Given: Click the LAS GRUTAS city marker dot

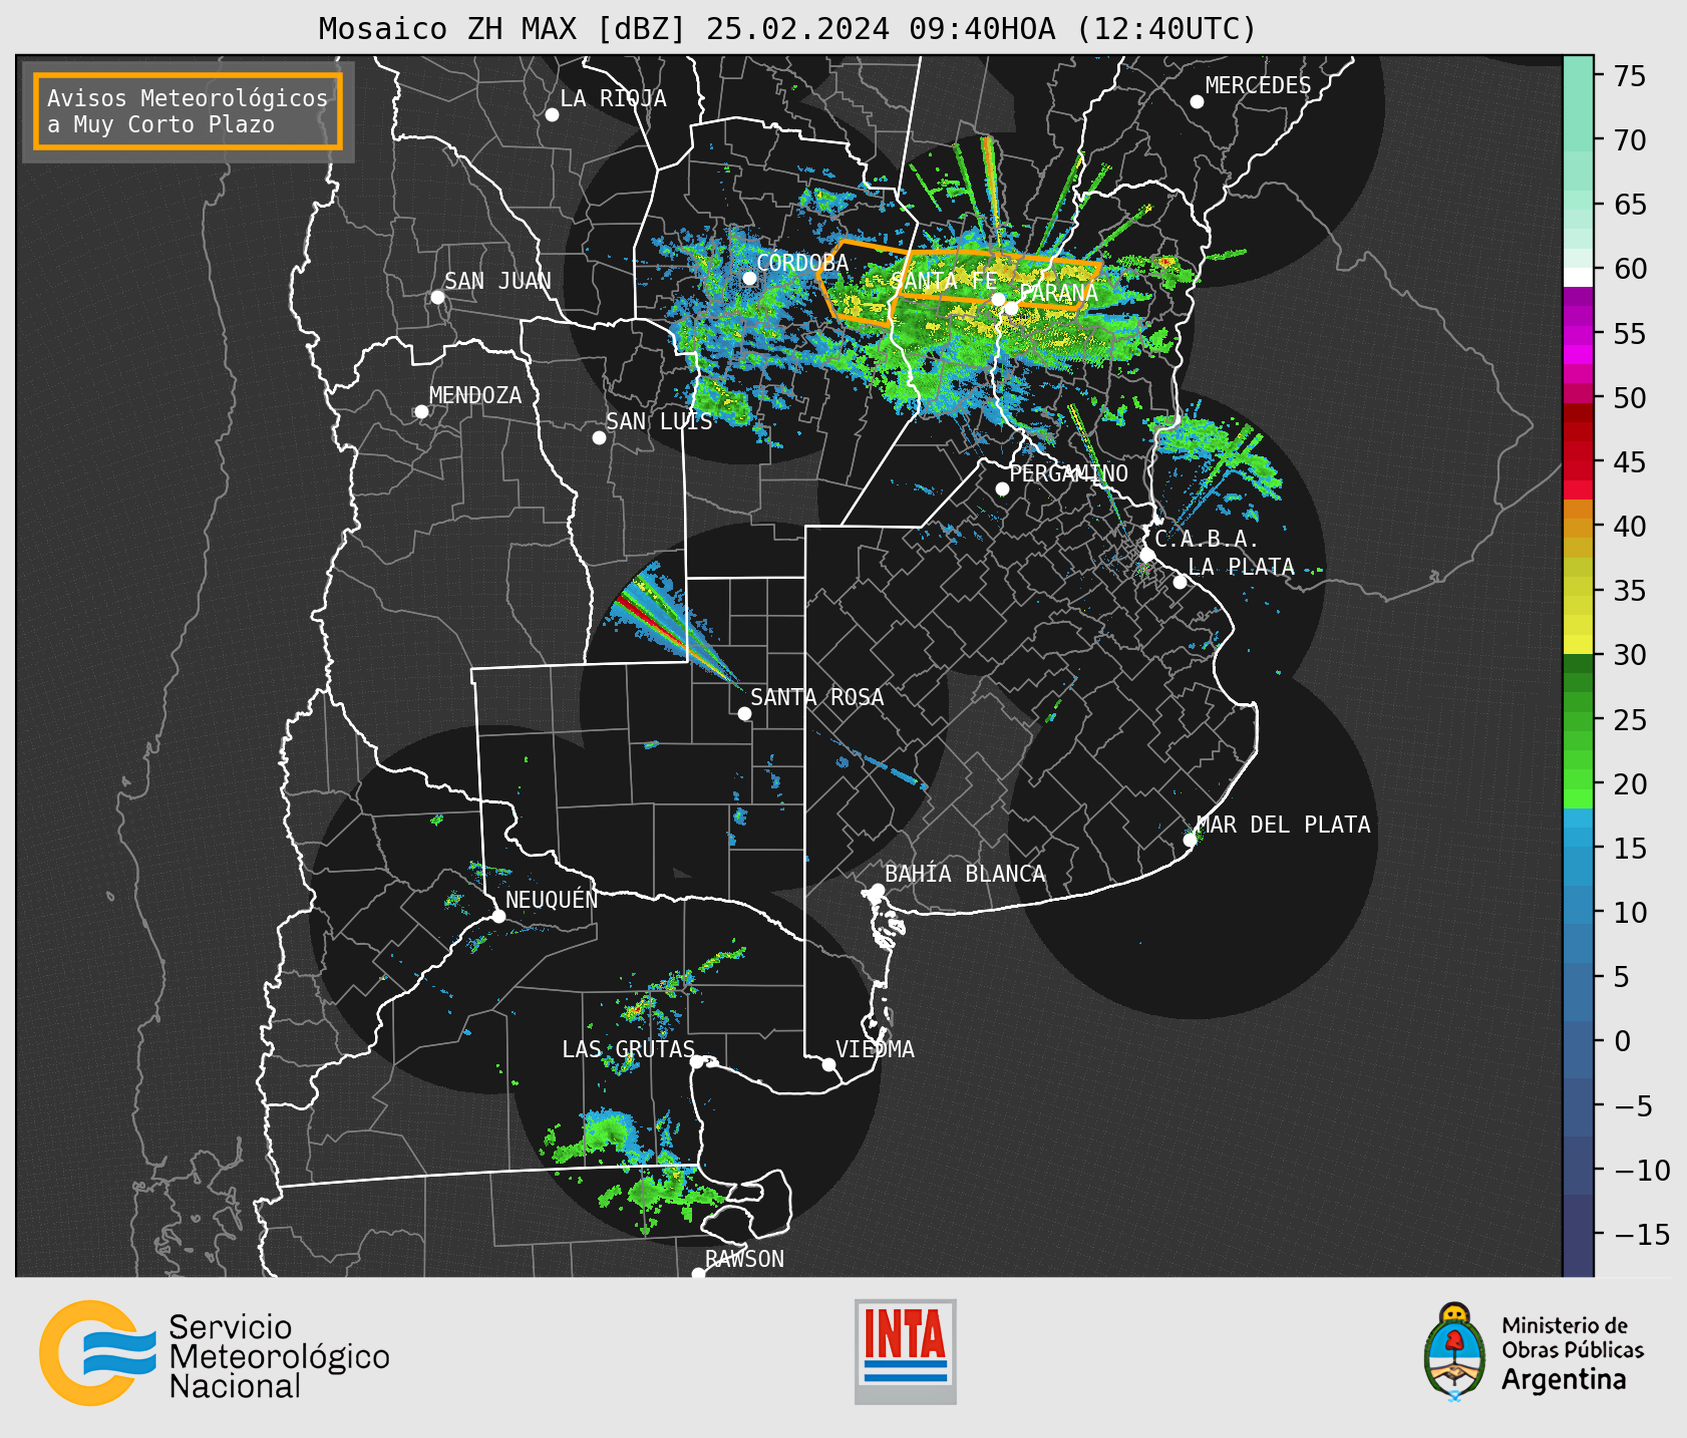Looking at the screenshot, I should (697, 1062).
